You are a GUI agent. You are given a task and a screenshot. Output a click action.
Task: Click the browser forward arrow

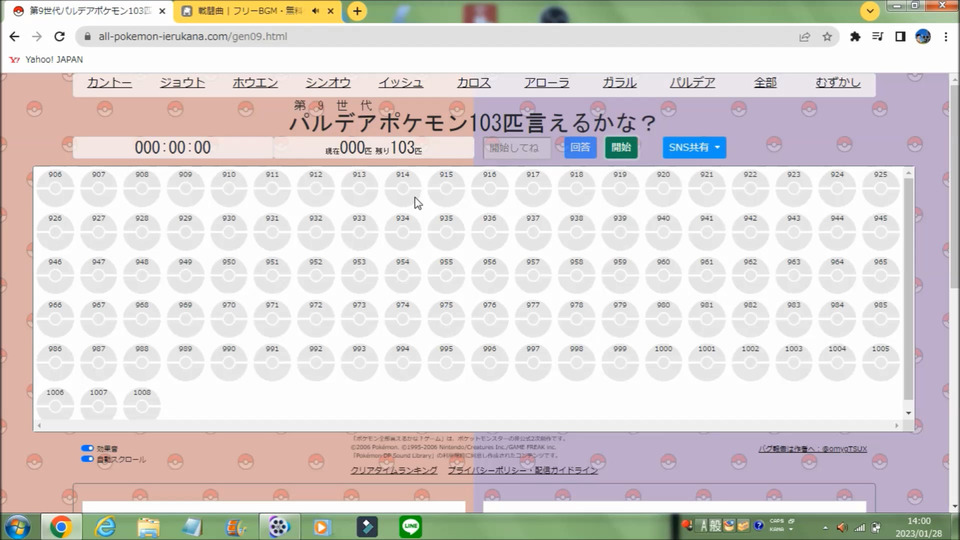37,37
